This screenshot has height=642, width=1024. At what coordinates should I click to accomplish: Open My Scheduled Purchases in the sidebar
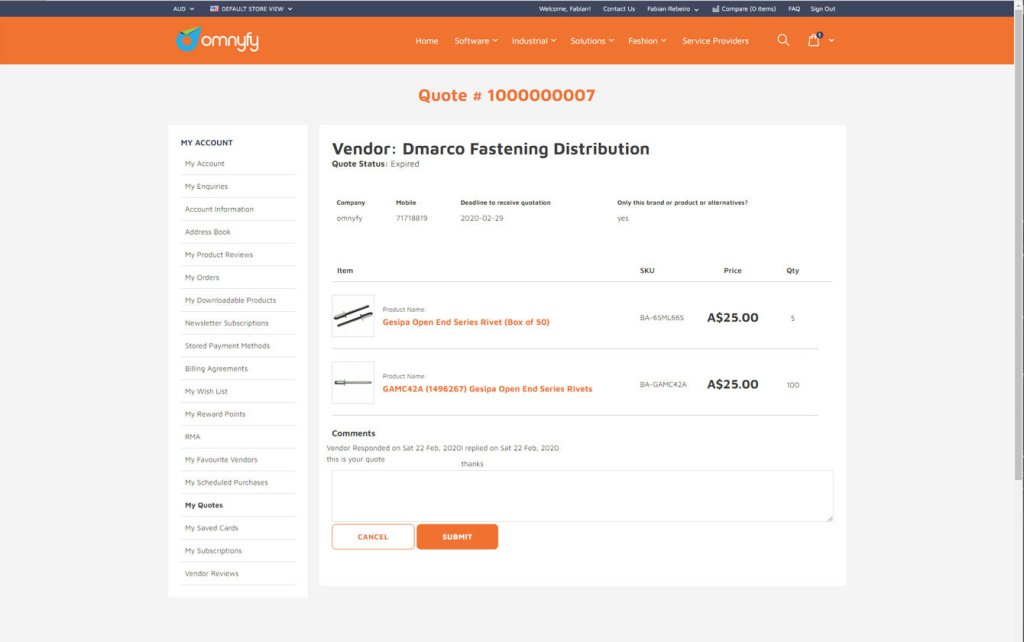click(x=226, y=483)
